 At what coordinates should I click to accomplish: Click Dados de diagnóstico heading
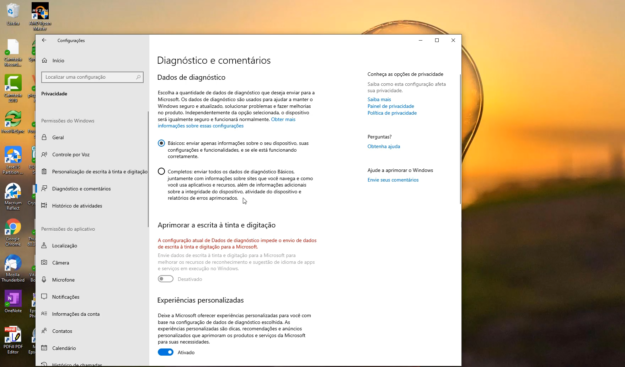click(191, 77)
